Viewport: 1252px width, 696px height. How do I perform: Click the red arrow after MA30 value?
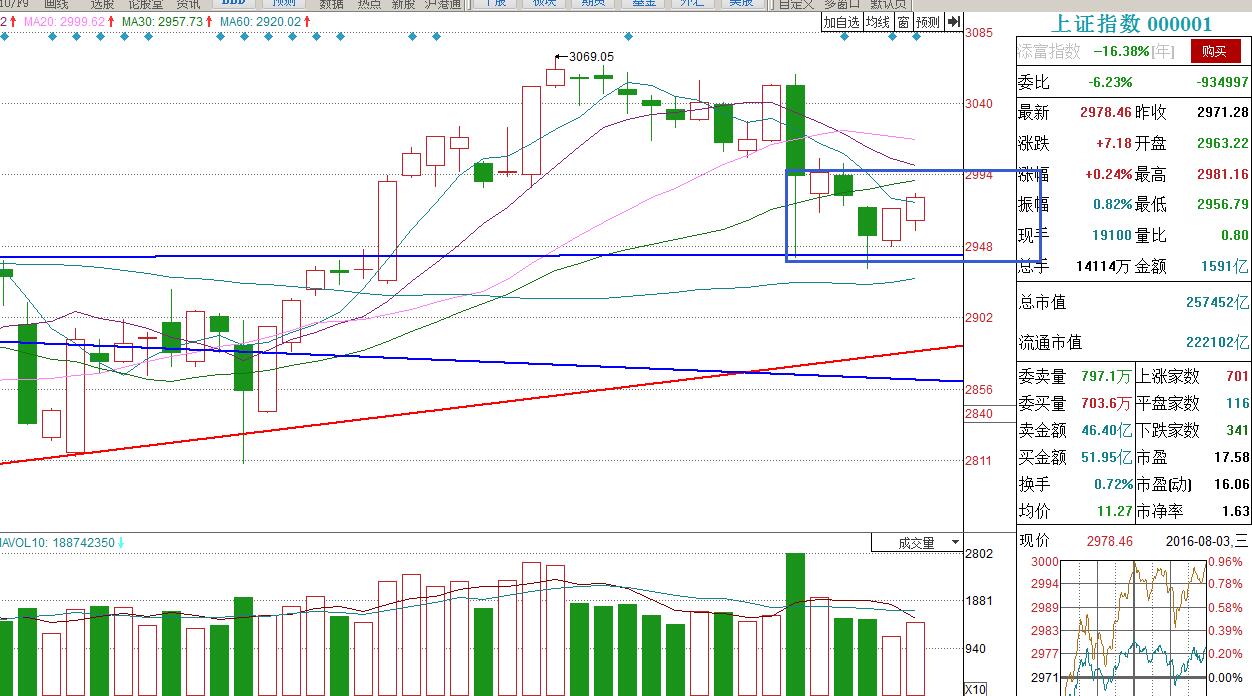point(208,21)
